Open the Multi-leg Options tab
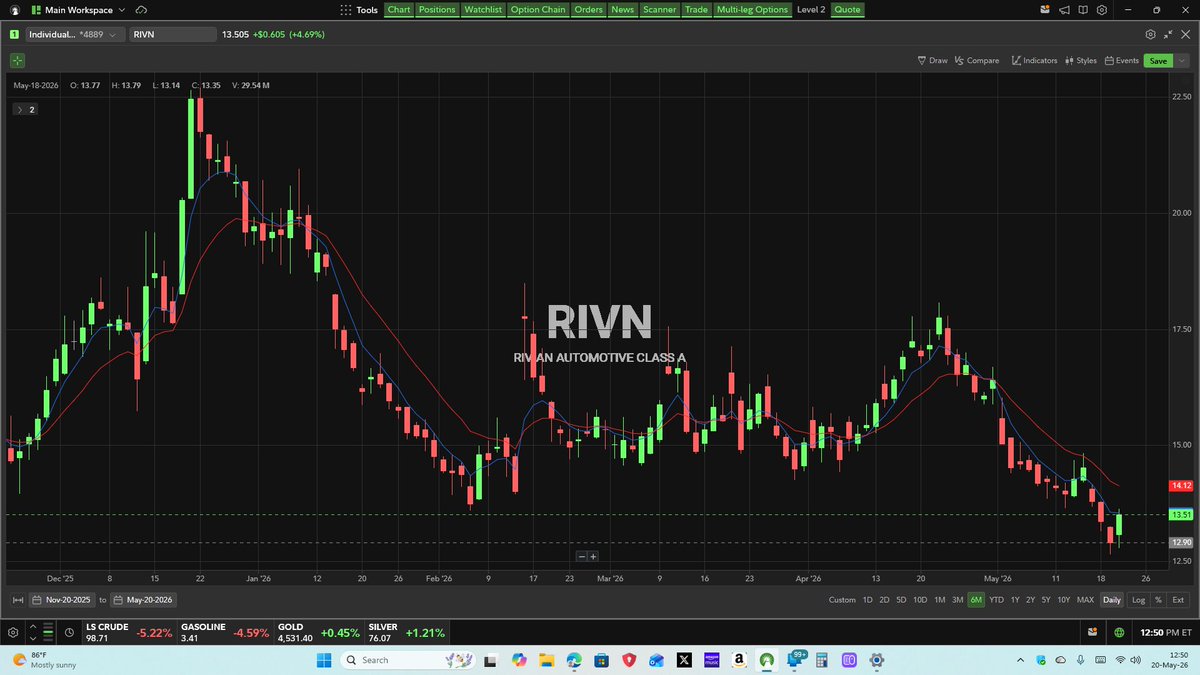 [x=753, y=10]
